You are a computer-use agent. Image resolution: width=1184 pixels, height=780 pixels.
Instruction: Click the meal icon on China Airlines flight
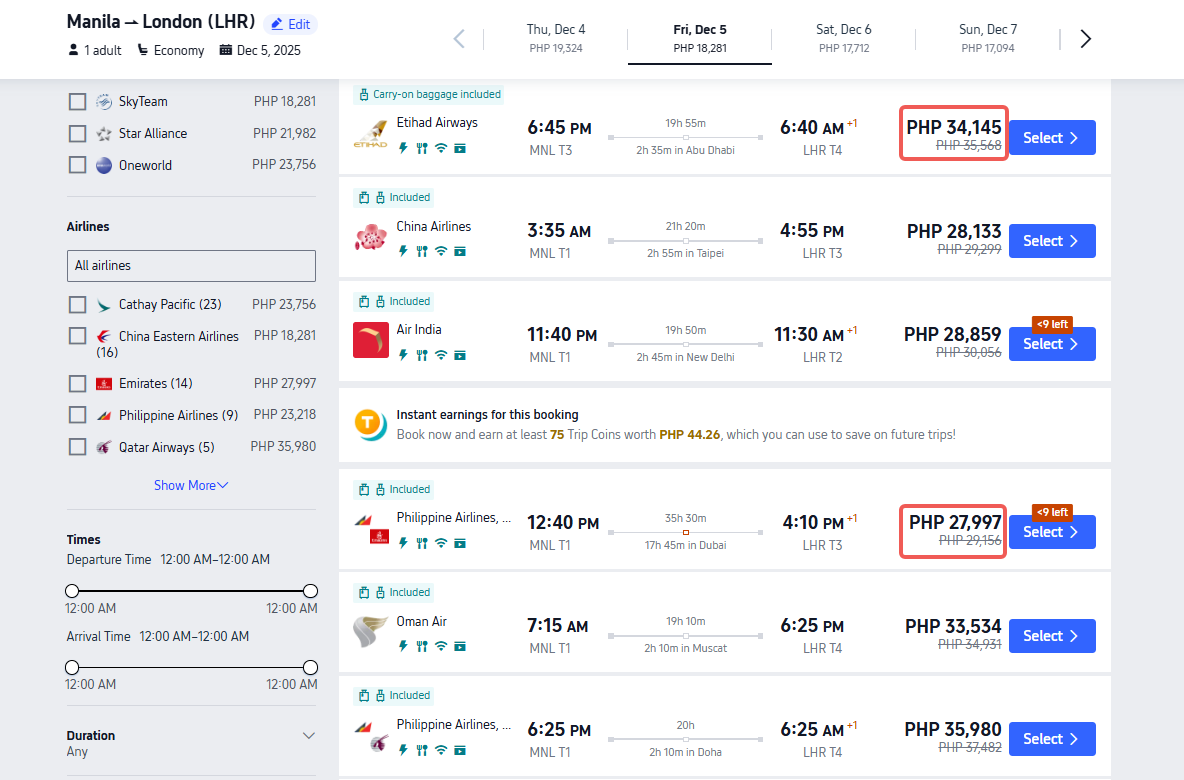422,251
